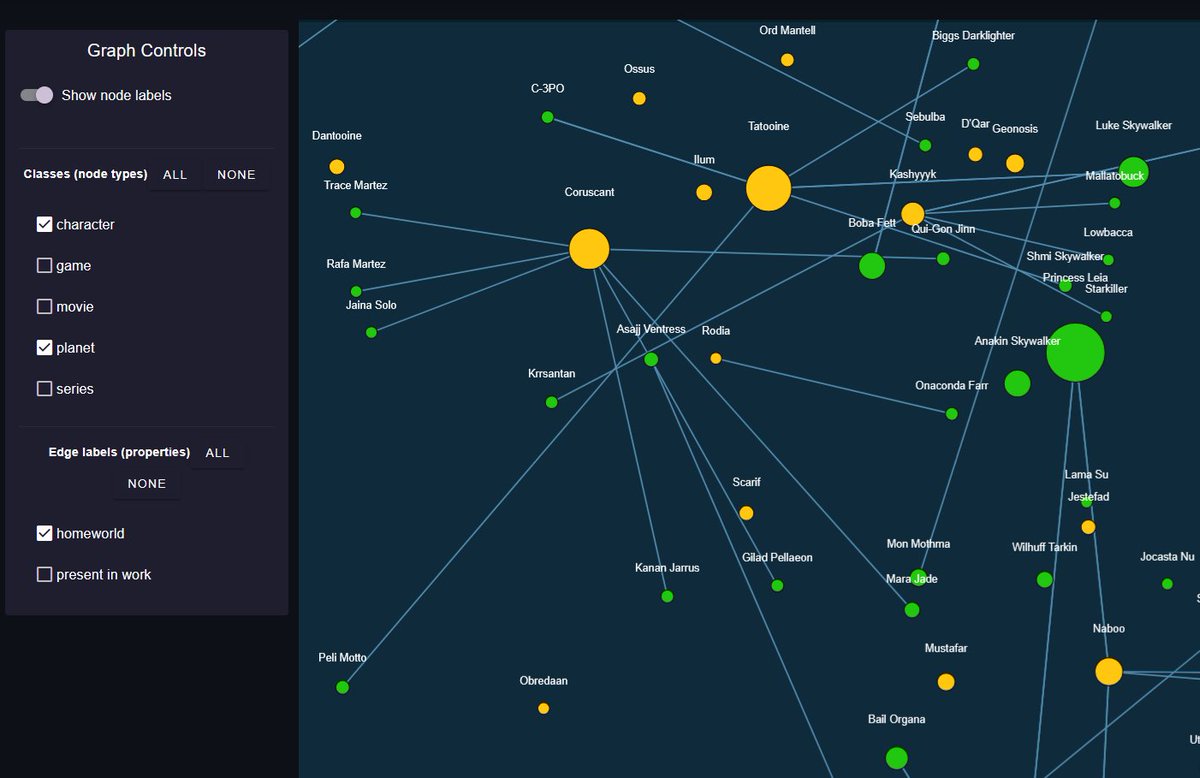This screenshot has width=1200, height=778.
Task: Select the Tatooine planet node
Action: 768,188
